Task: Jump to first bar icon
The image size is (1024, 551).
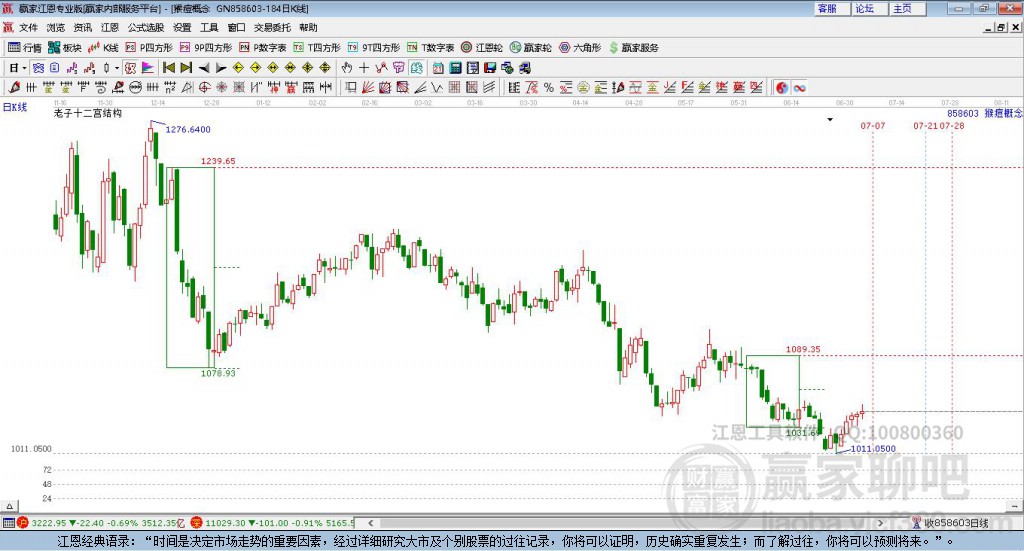Action: (168, 68)
